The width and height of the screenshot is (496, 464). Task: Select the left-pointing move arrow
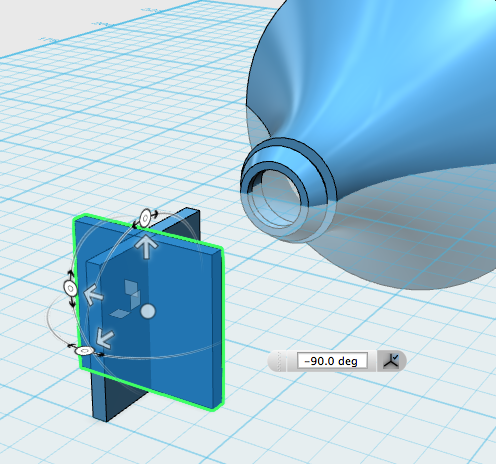point(94,294)
